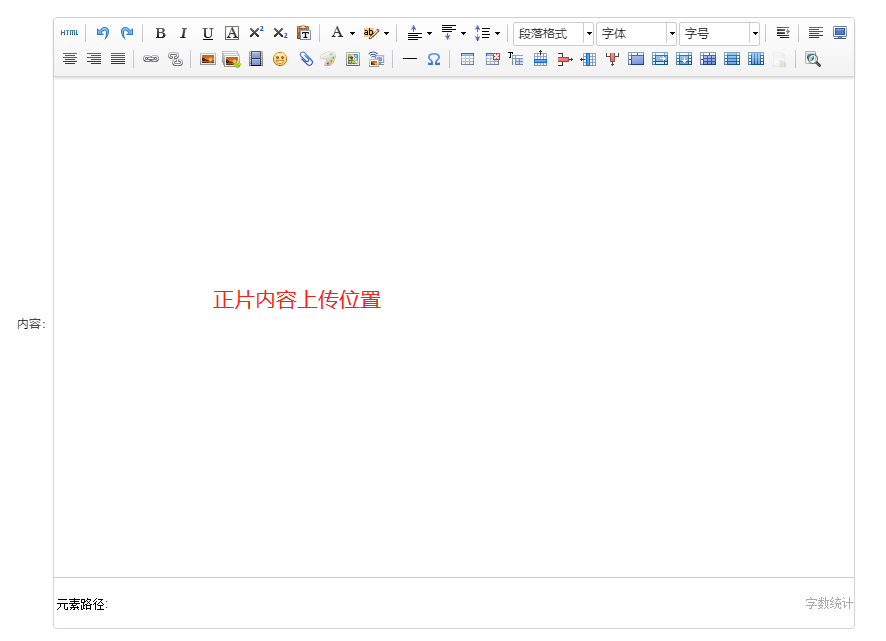
Task: Toggle the character border icon
Action: [232, 33]
